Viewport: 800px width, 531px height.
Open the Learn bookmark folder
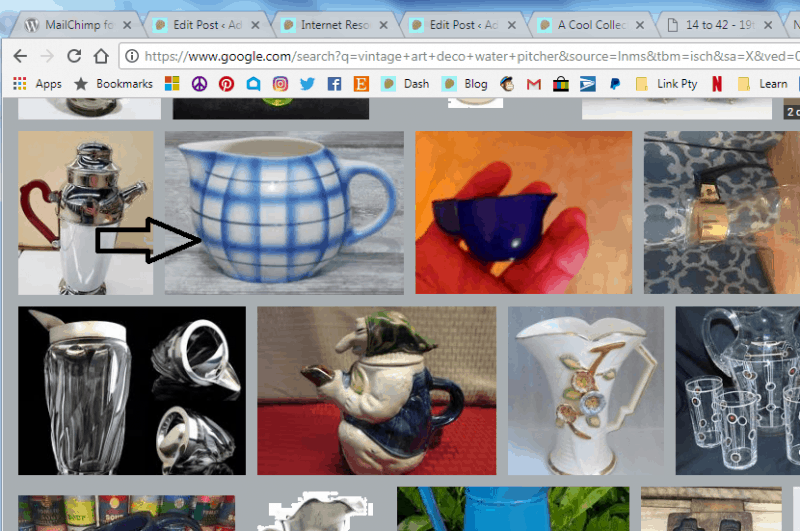[x=762, y=84]
